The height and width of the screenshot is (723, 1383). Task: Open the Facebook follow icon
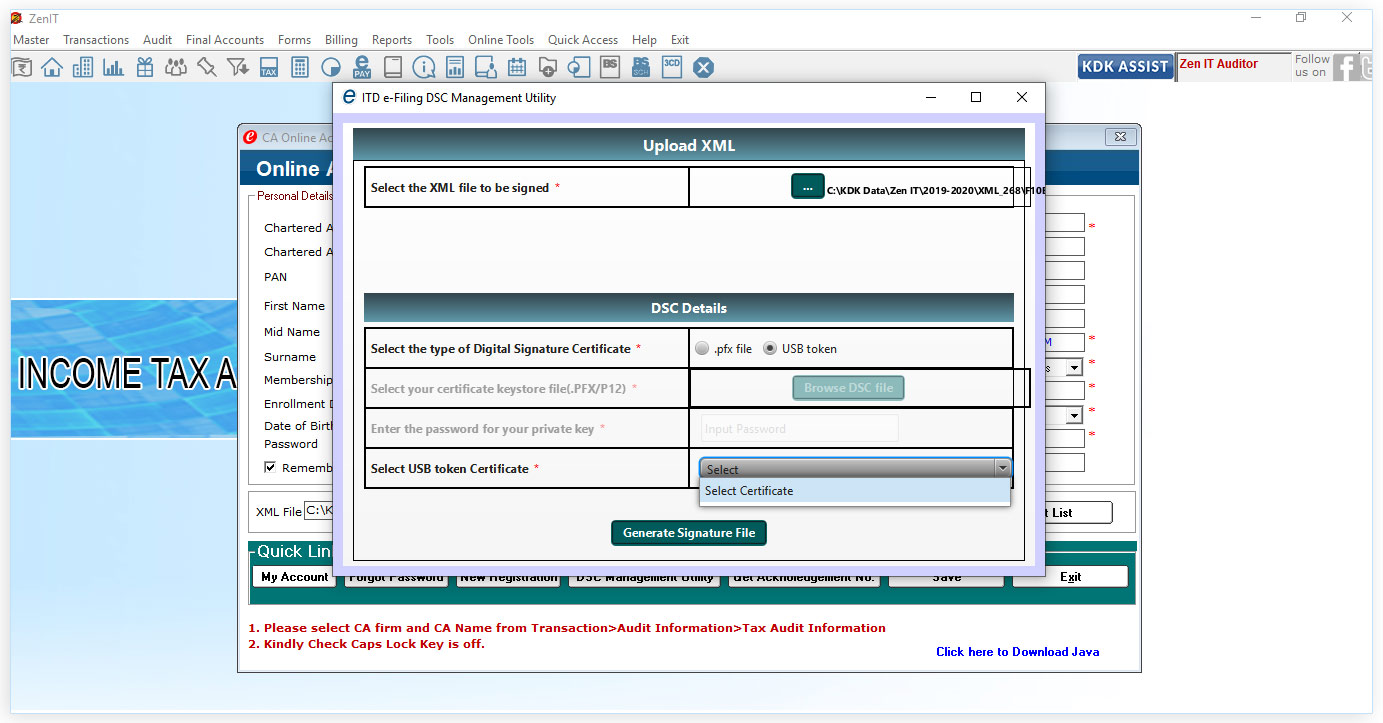click(x=1346, y=67)
